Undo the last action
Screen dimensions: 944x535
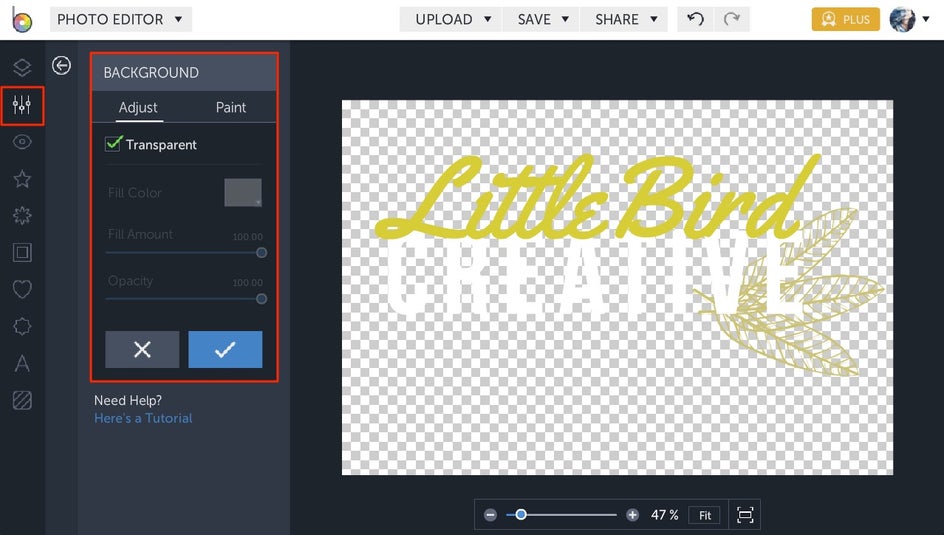coord(695,19)
